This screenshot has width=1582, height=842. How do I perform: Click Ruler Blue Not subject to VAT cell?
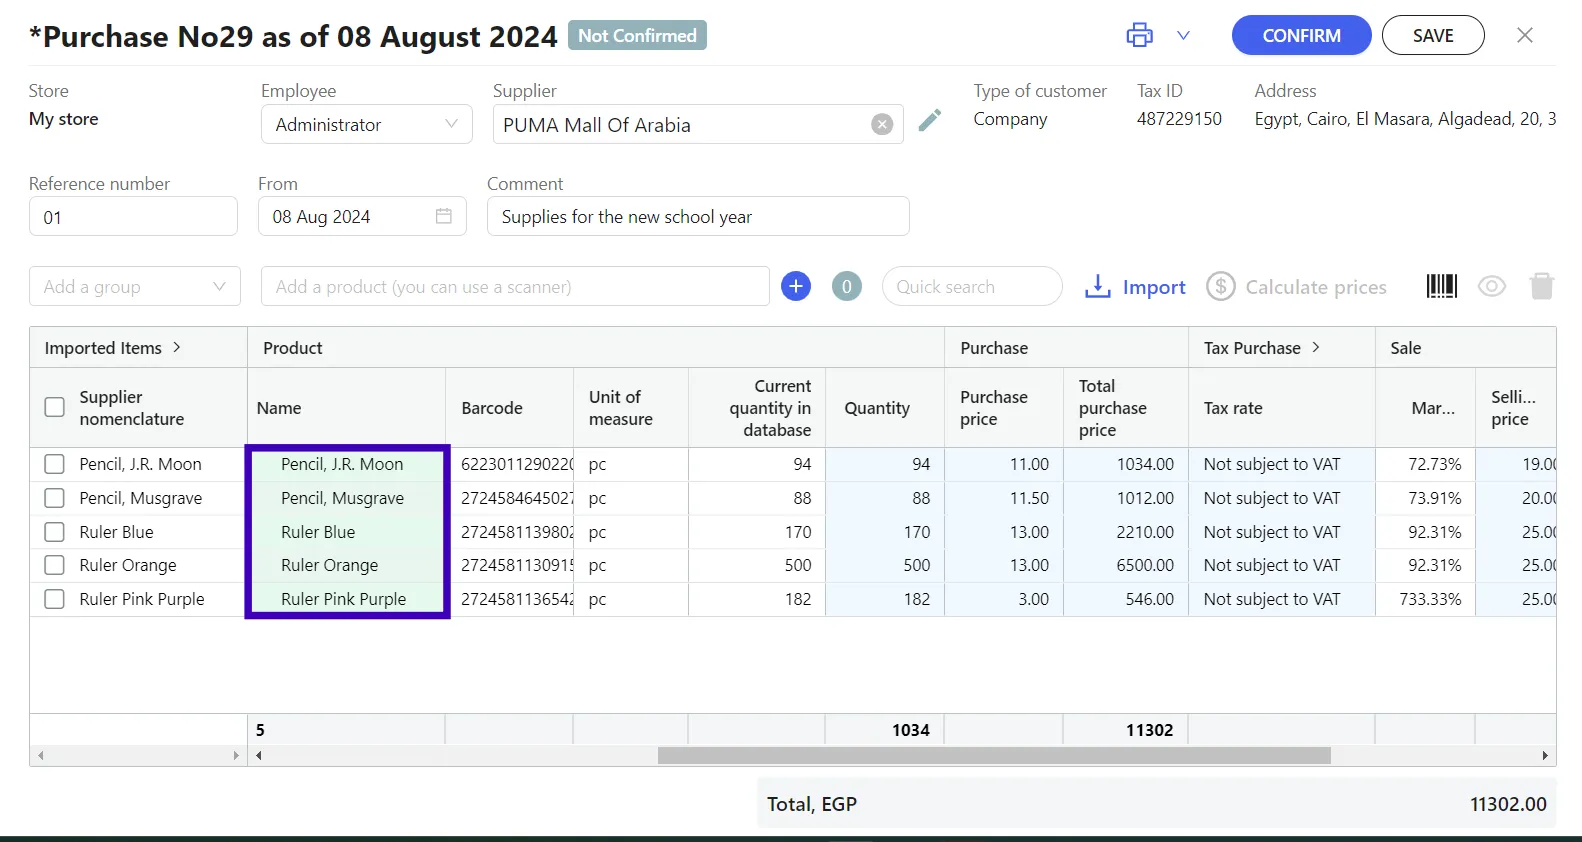(x=1281, y=532)
